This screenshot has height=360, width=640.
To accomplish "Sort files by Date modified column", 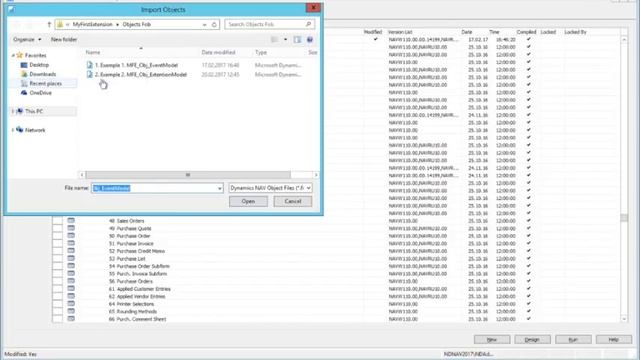I will 218,52.
